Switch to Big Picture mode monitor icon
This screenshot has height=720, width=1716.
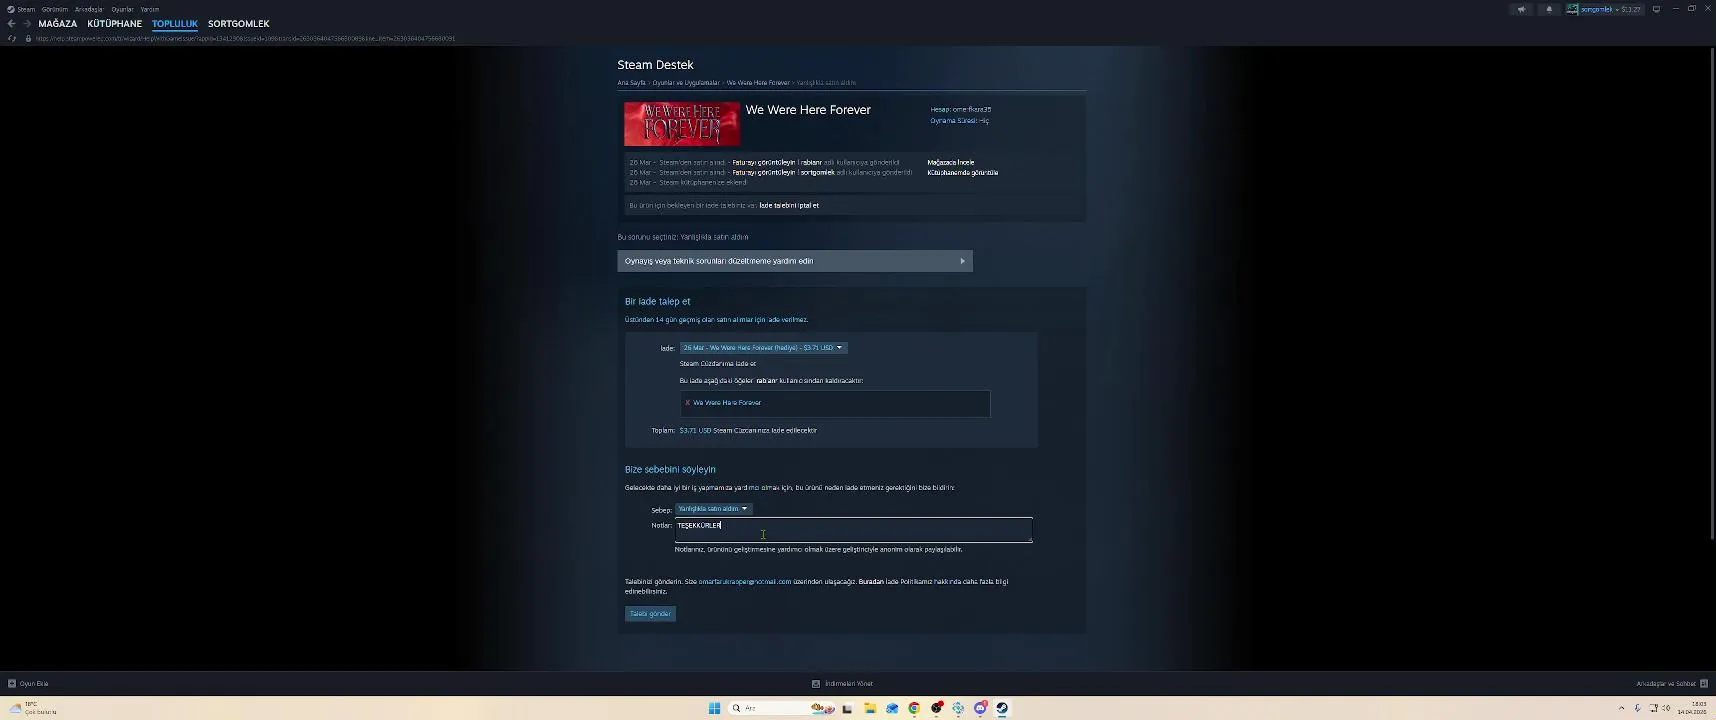click(1656, 9)
